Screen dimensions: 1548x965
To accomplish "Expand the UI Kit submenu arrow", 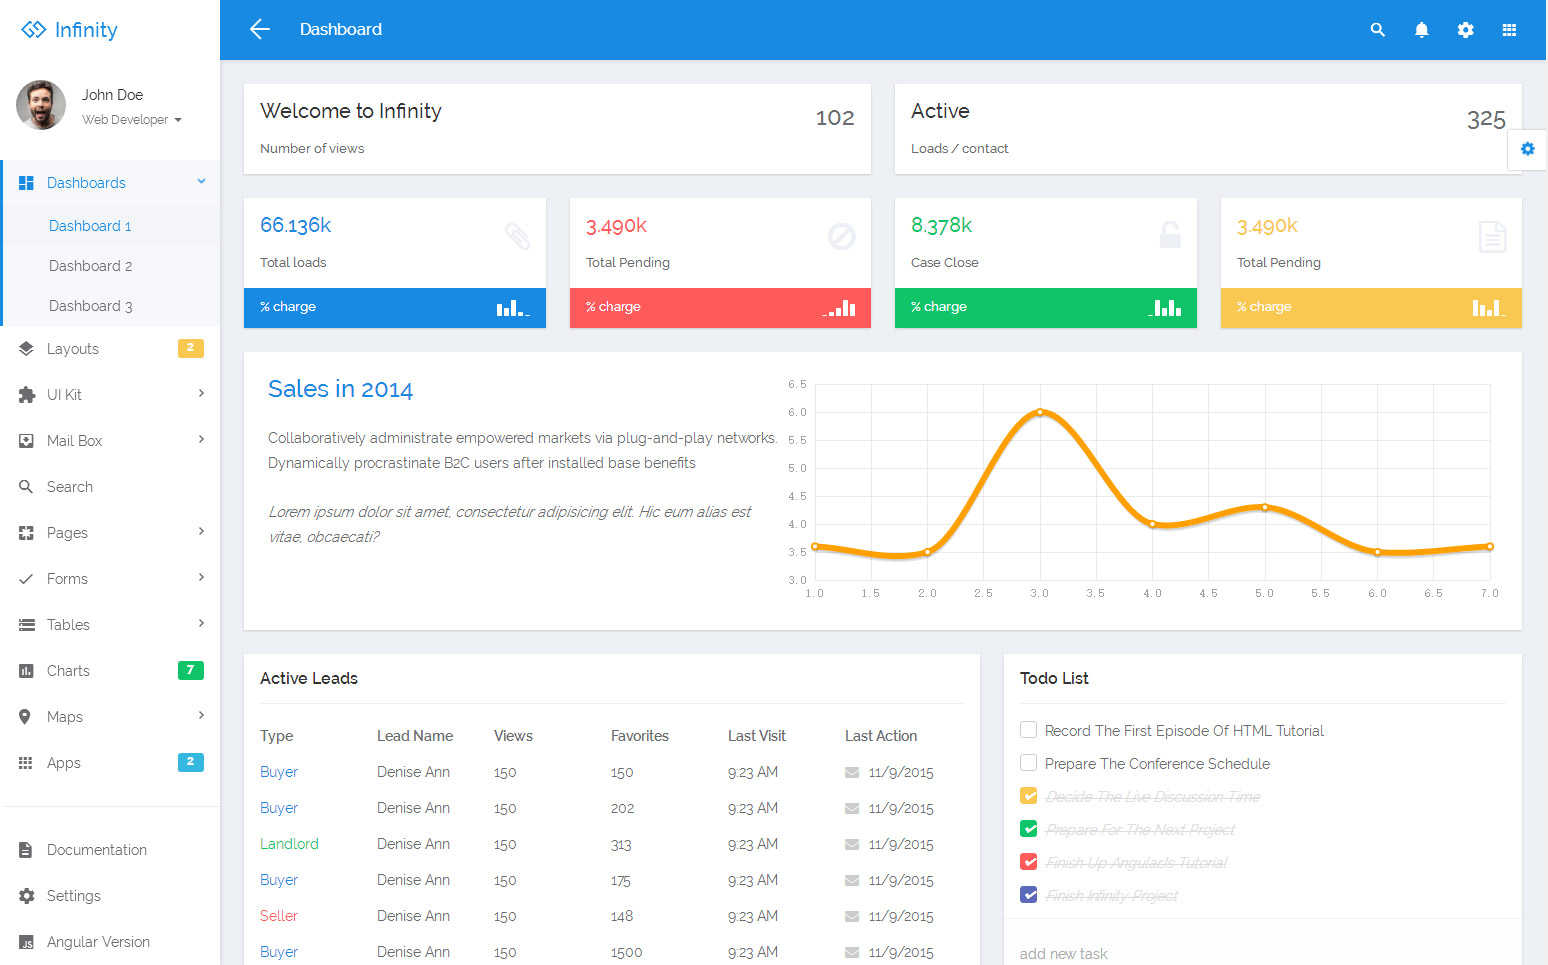I will 201,394.
